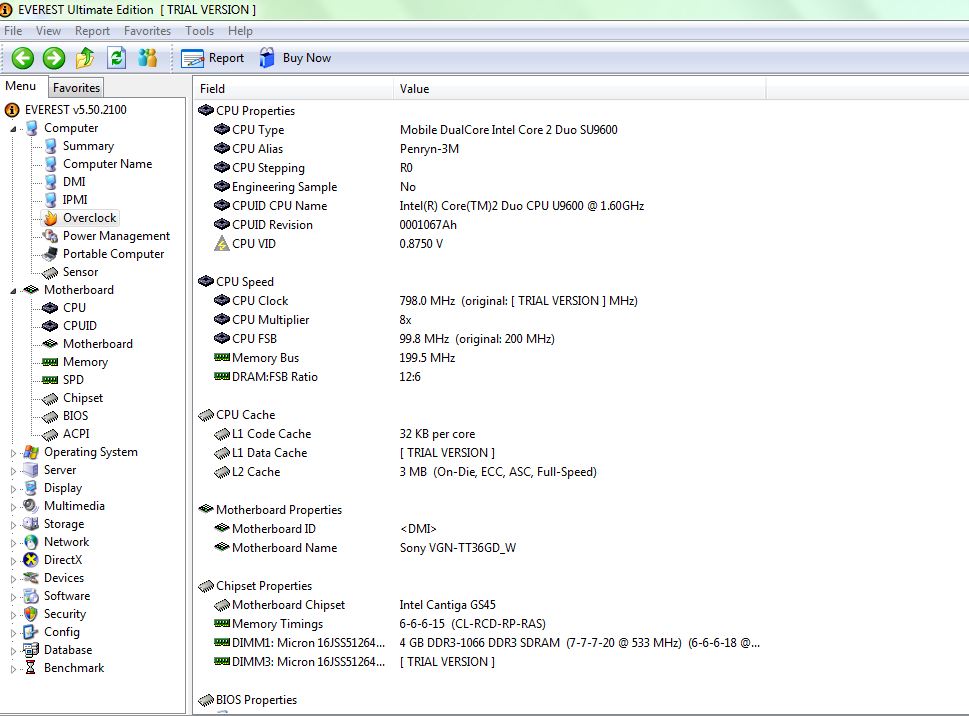This screenshot has height=716, width=969.
Task: Select the Summary page icon
Action: point(51,146)
